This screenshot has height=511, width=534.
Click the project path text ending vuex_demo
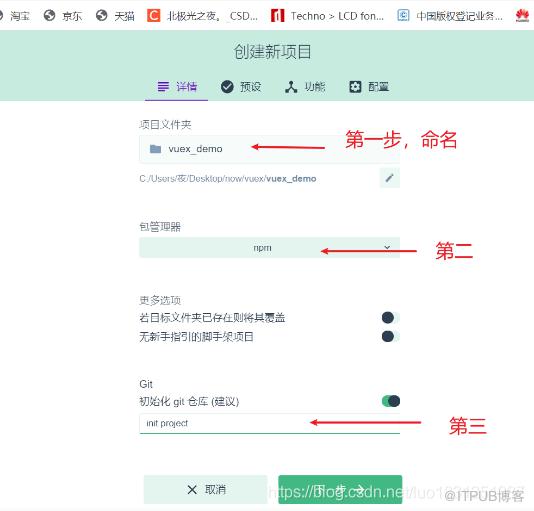(227, 179)
